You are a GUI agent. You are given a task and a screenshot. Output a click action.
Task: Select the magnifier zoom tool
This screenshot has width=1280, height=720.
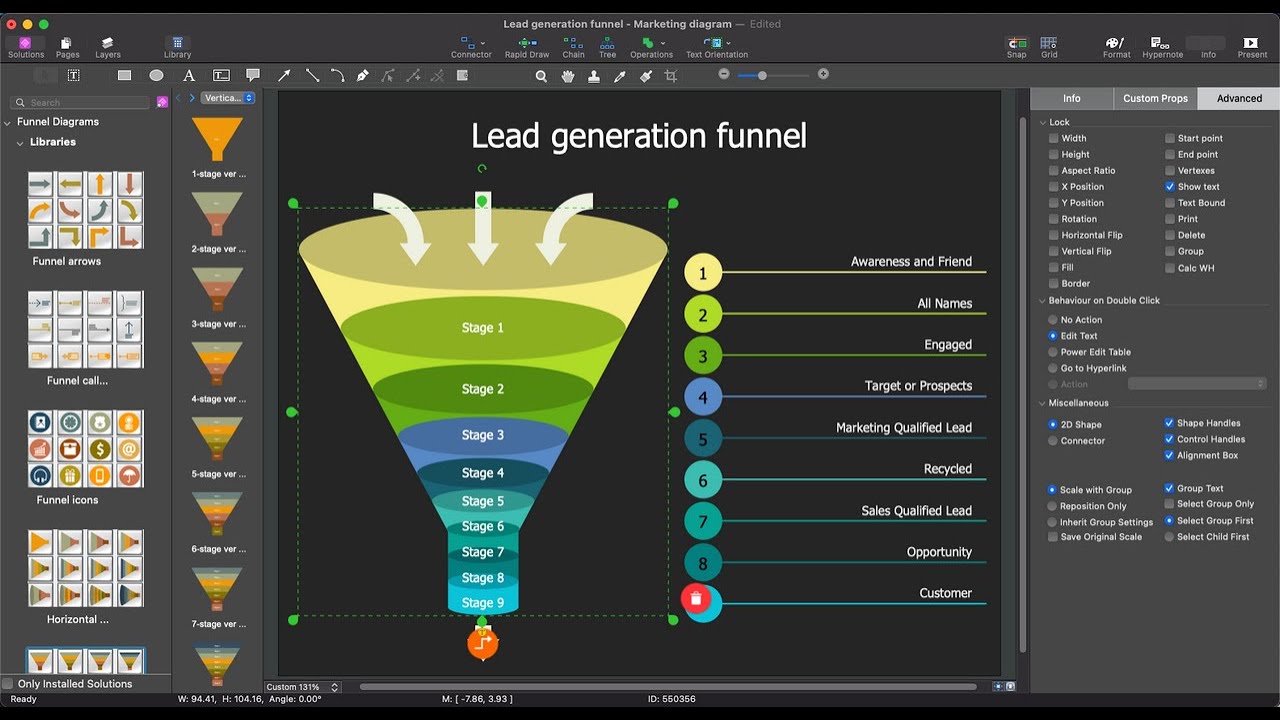[x=541, y=76]
